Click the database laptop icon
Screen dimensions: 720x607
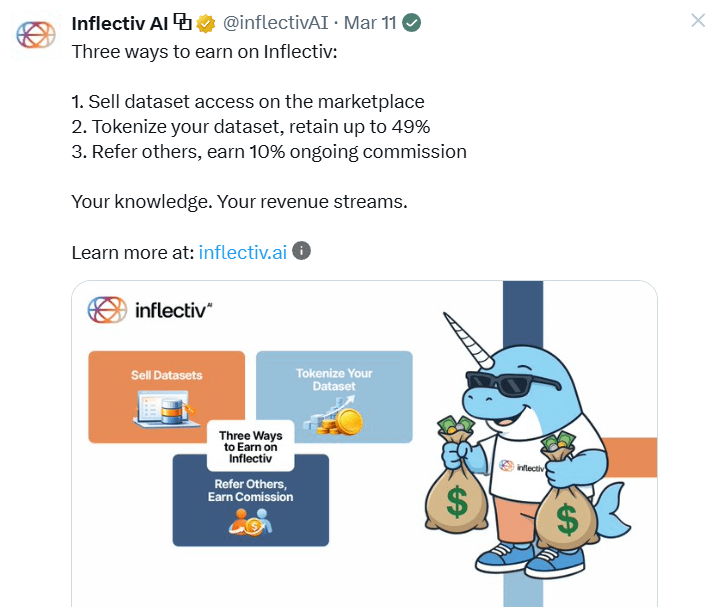[165, 409]
